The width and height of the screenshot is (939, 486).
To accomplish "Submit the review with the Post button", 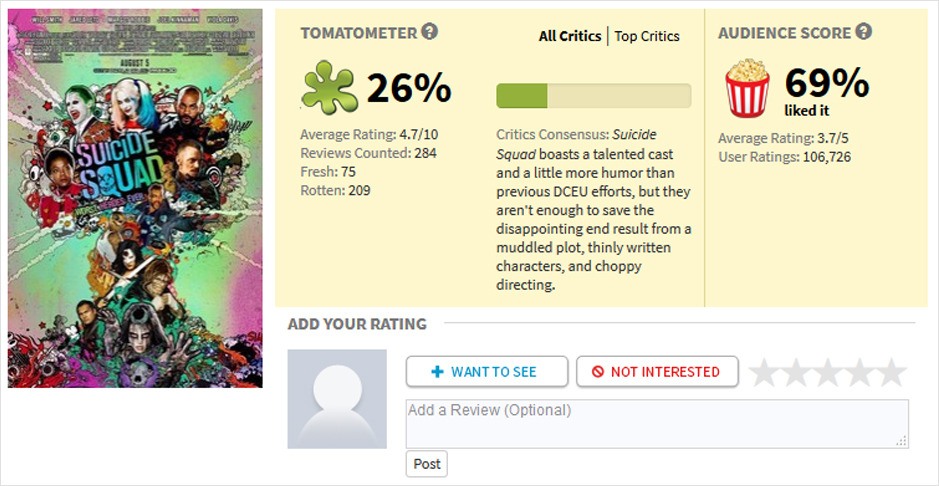I will pyautogui.click(x=427, y=464).
